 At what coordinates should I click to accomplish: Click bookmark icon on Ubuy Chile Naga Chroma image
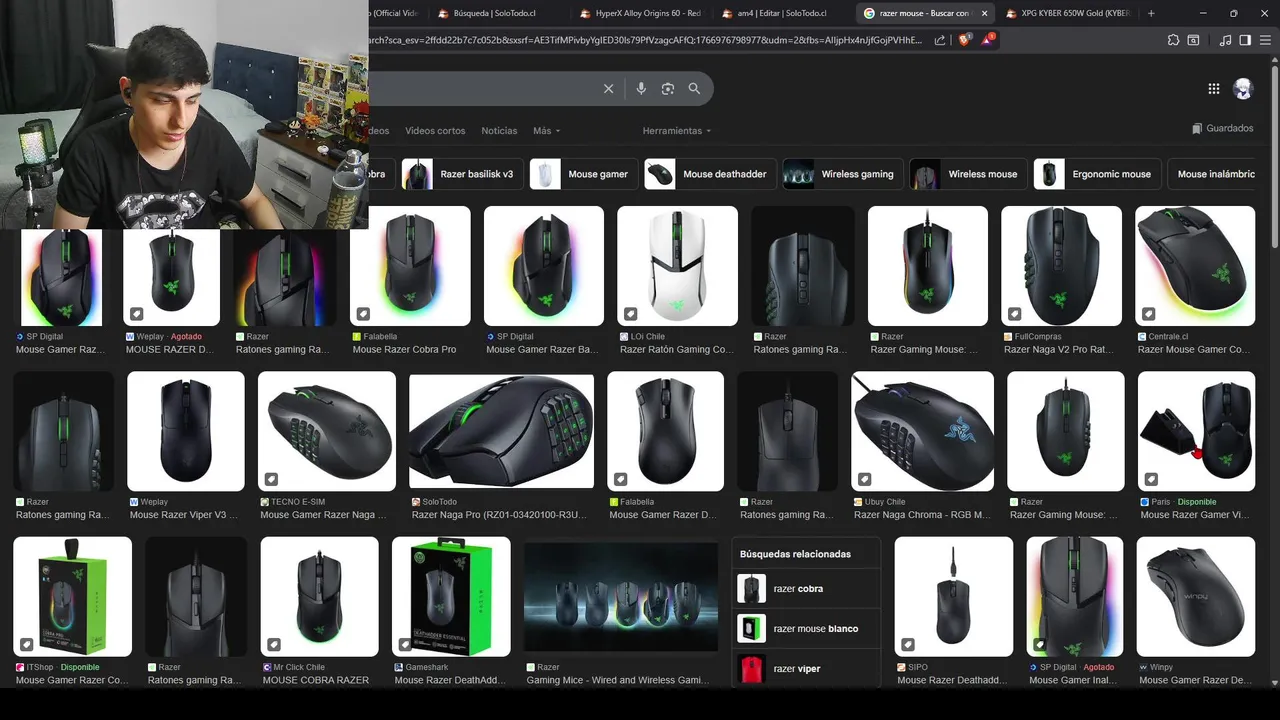(865, 478)
